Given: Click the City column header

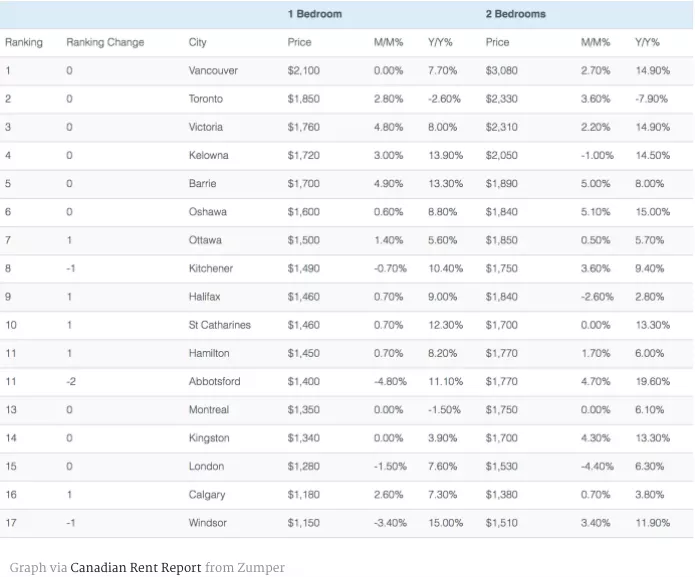Looking at the screenshot, I should click(198, 43).
